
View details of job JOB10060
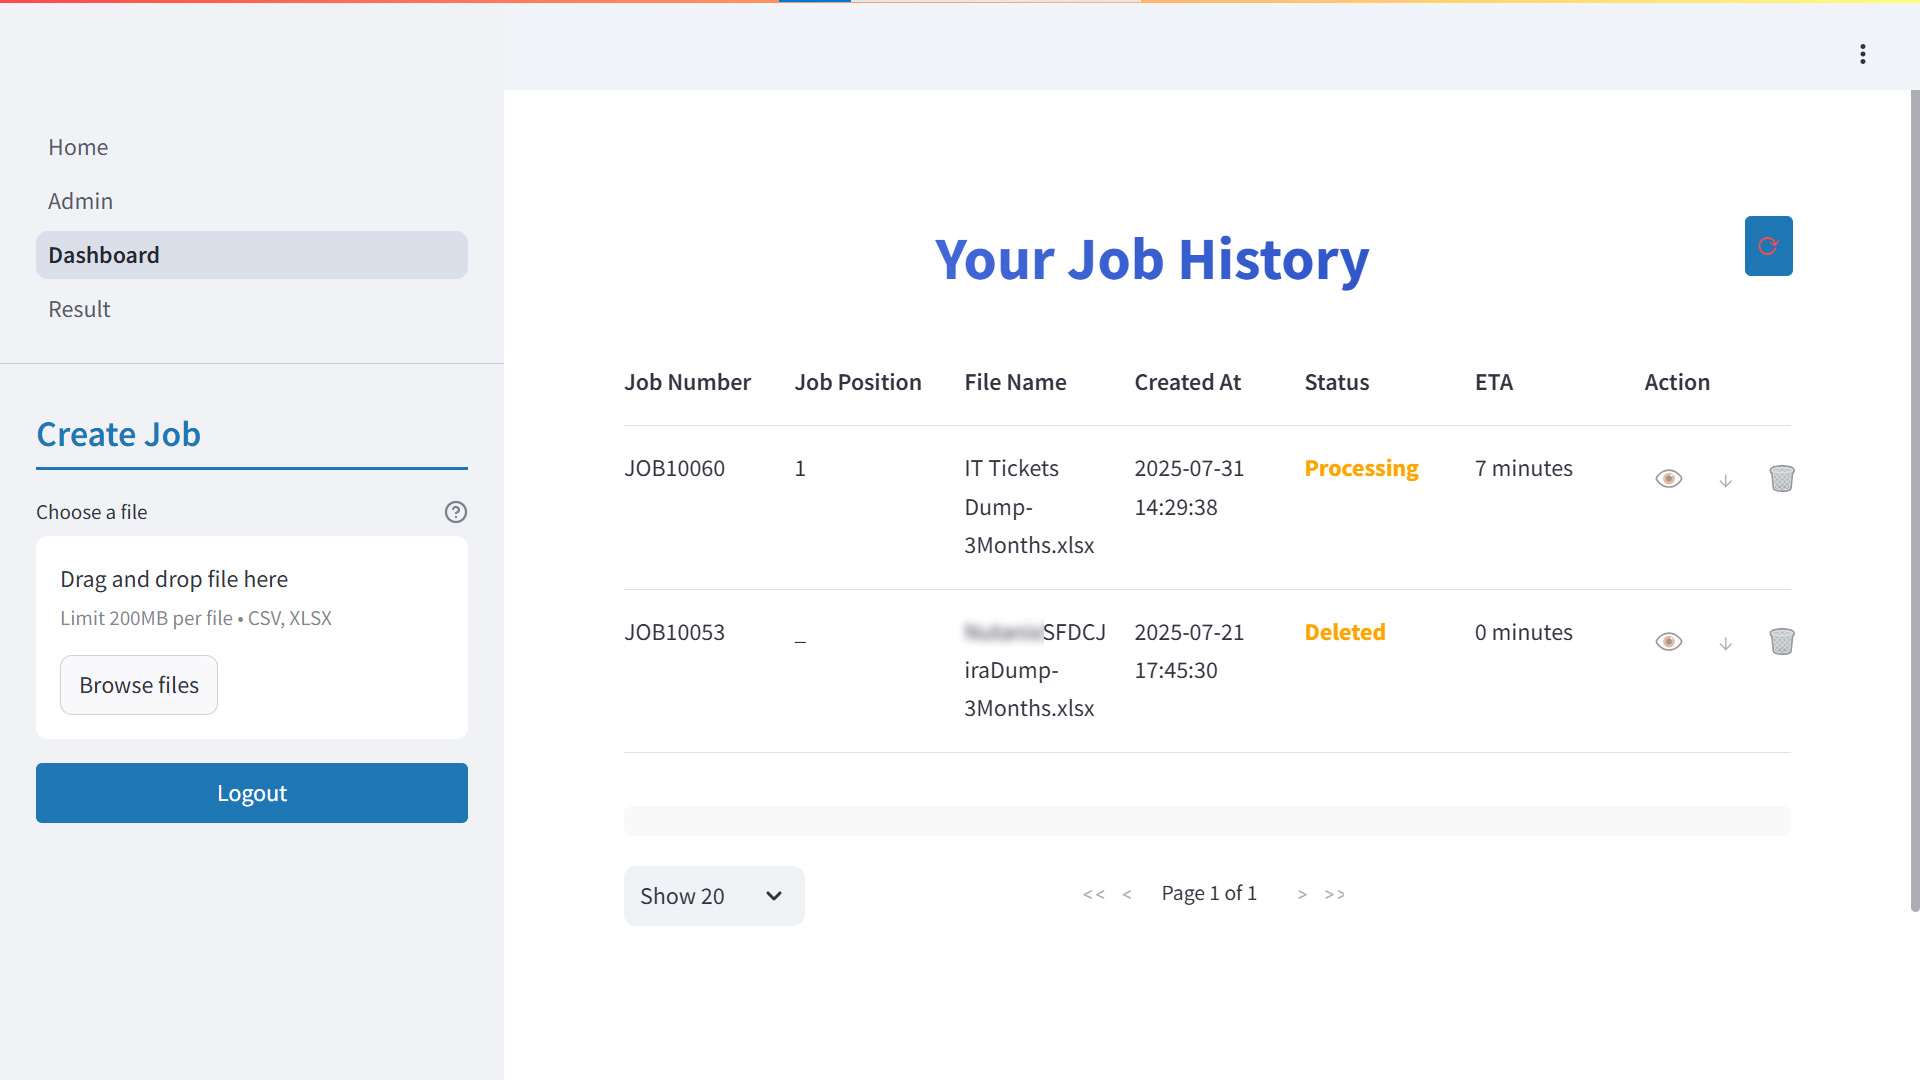1668,479
